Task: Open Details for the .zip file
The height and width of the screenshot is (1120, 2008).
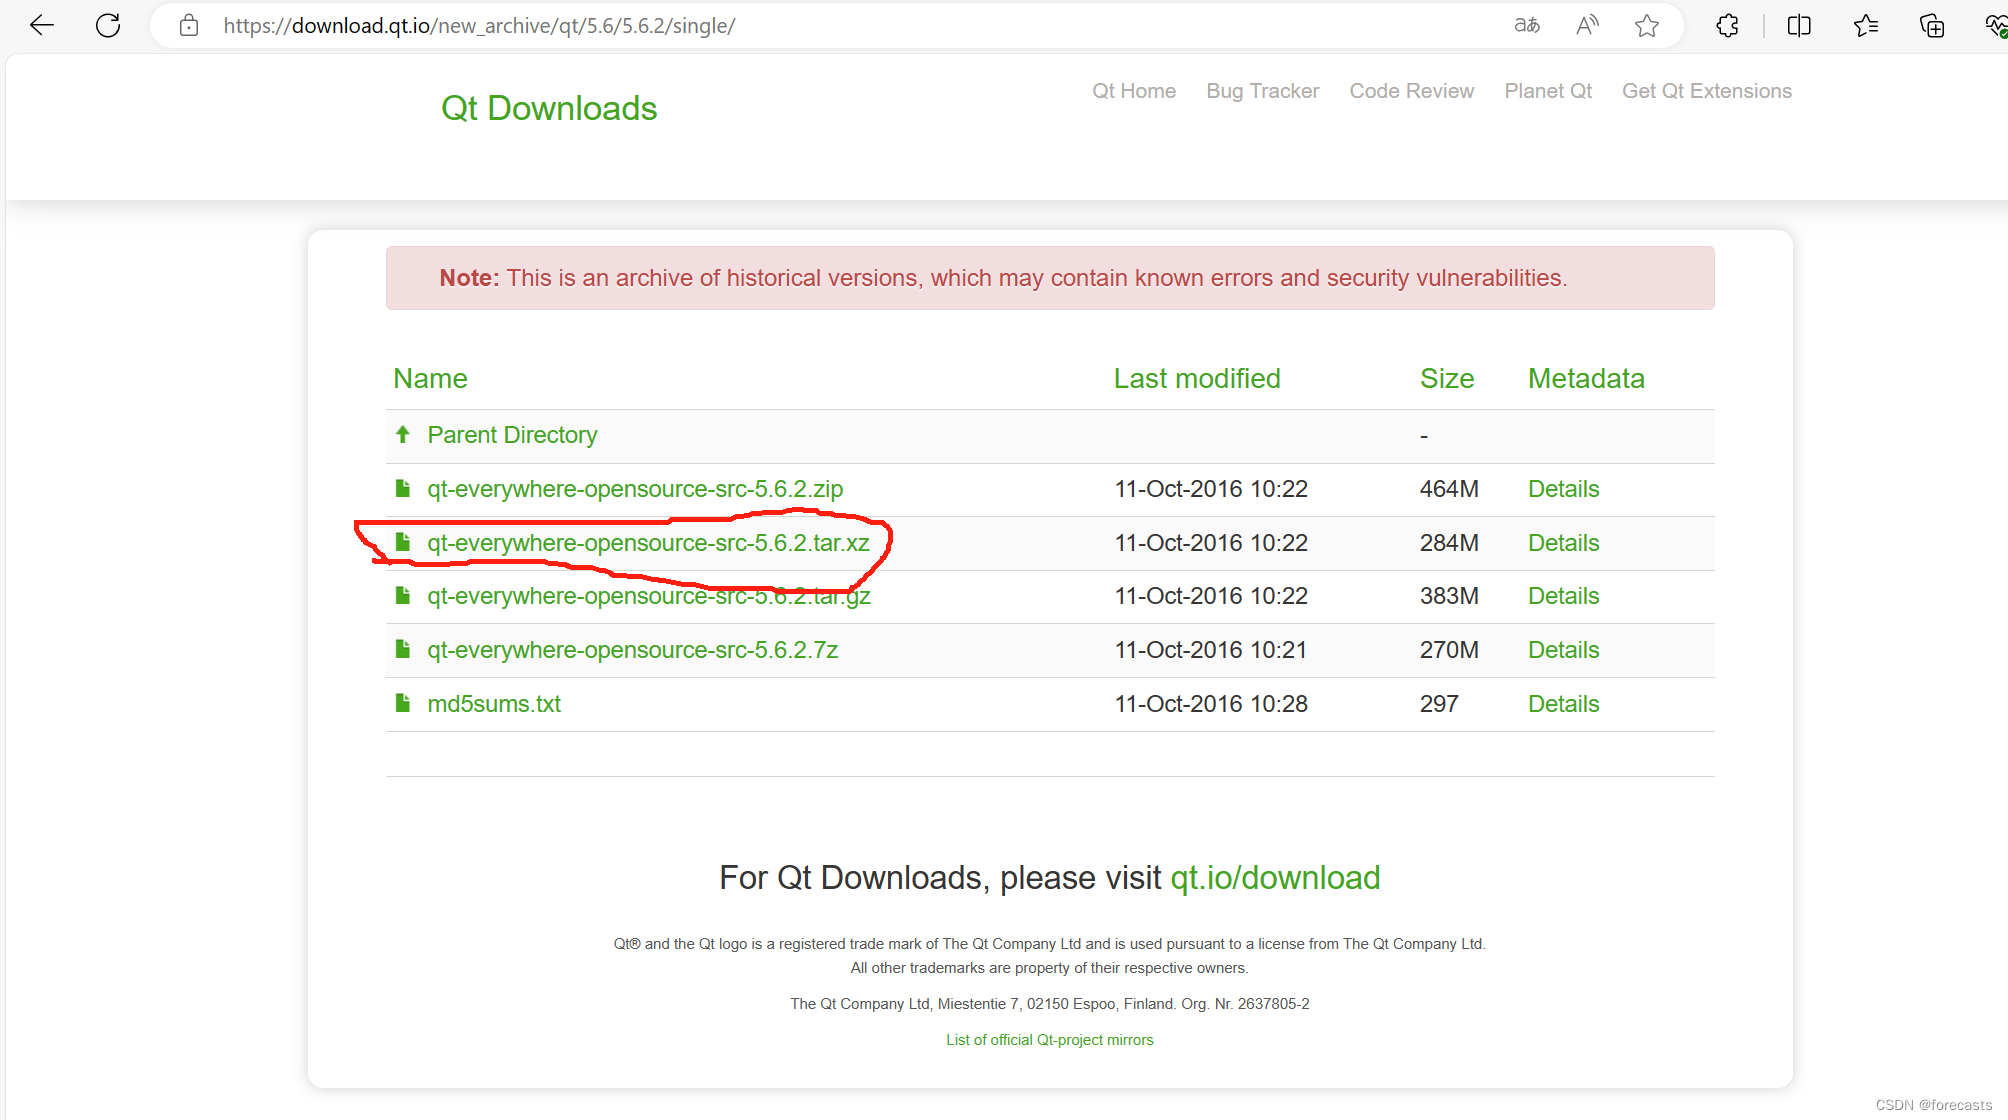Action: tap(1563, 489)
